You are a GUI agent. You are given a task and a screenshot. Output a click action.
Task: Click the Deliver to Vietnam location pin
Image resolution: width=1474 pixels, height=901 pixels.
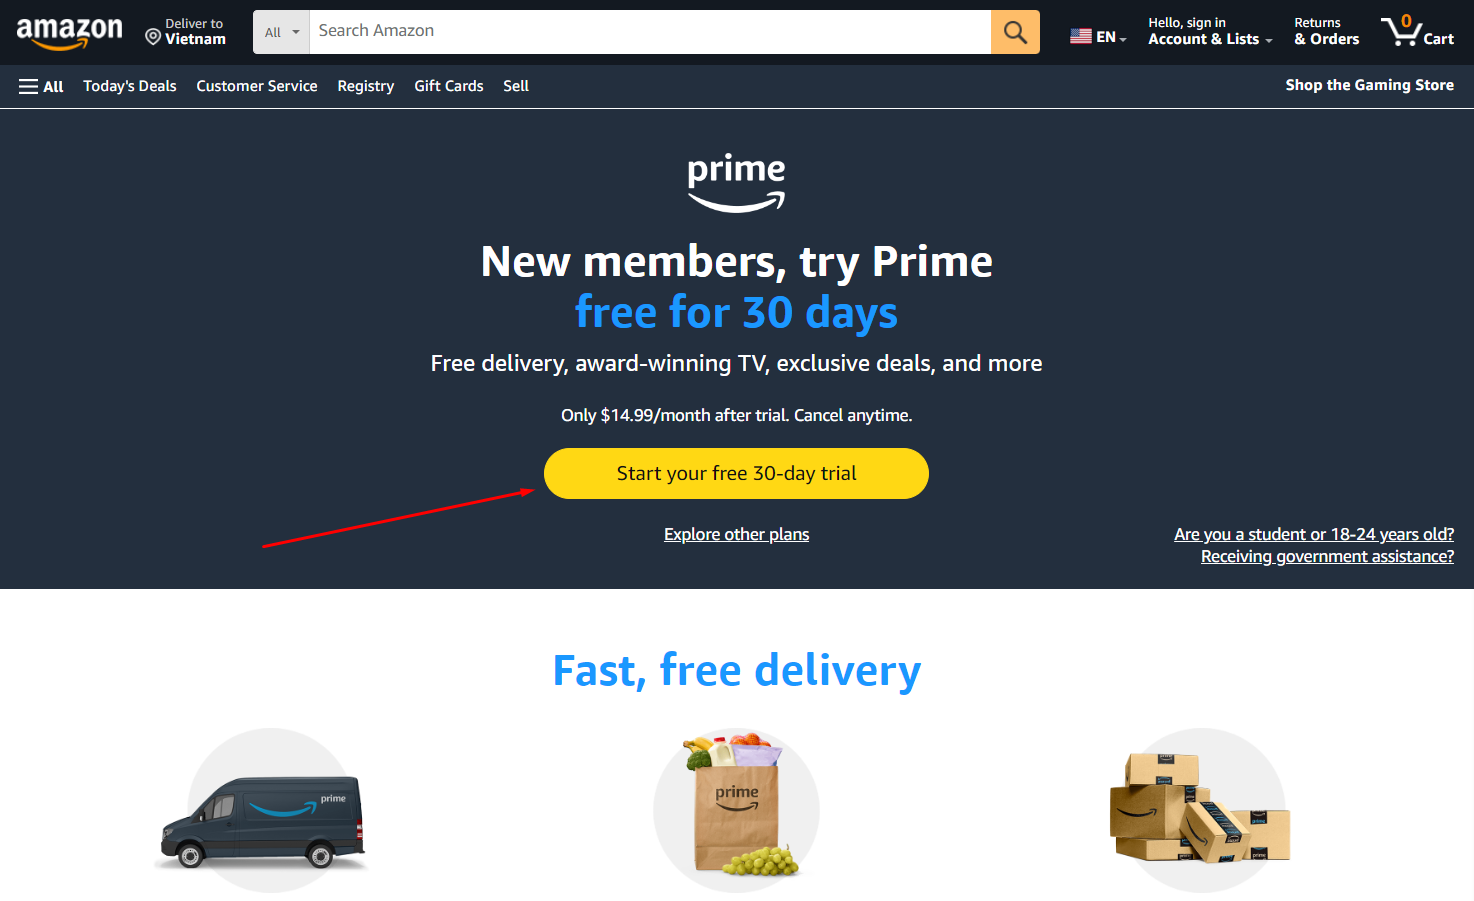click(153, 37)
